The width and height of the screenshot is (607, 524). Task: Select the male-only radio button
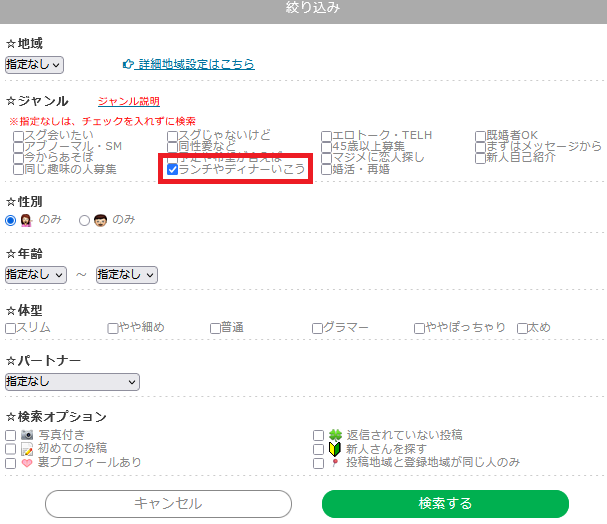85,220
